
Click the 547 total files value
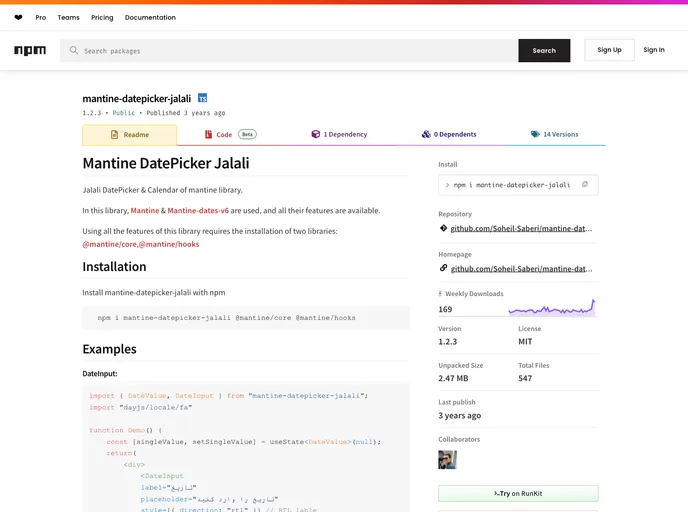click(x=525, y=378)
